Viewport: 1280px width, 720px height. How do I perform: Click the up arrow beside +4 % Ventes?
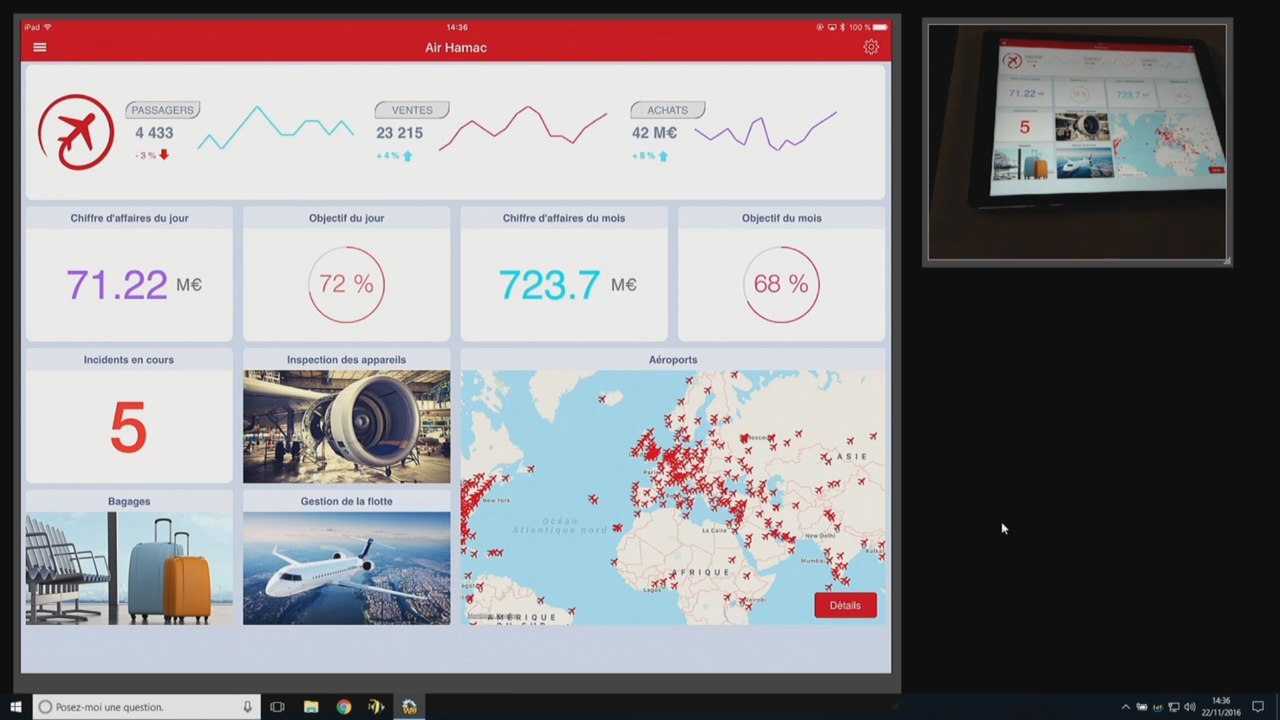click(408, 156)
